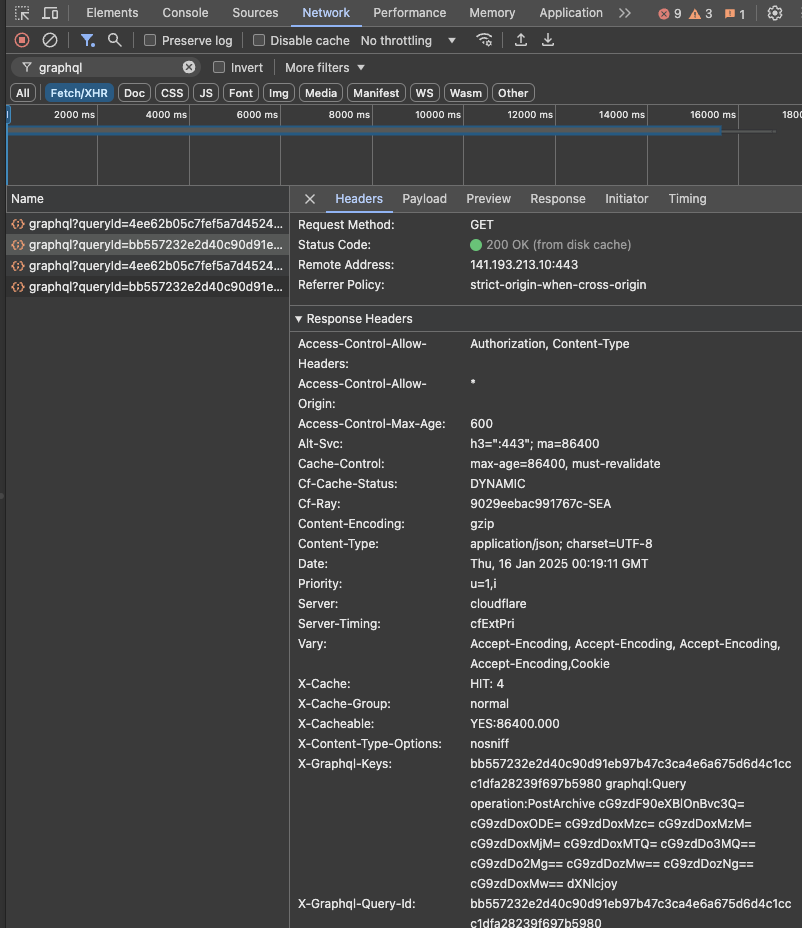Toggle the Manifest type filter
Image resolution: width=802 pixels, height=928 pixels.
coord(376,93)
